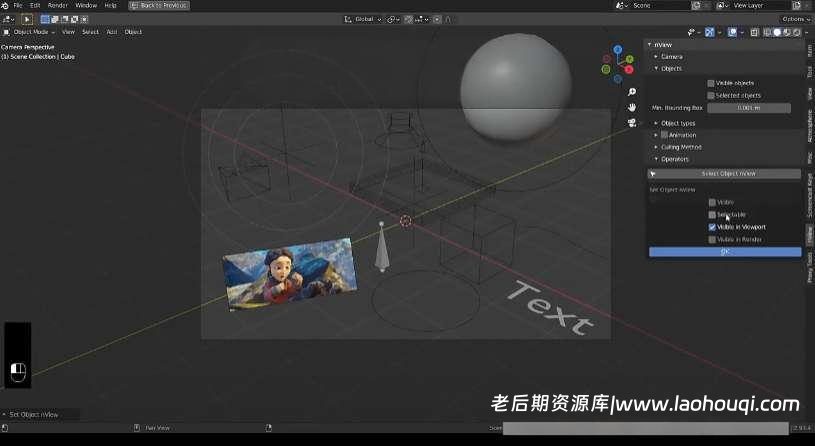The width and height of the screenshot is (815, 446).
Task: Click the Blender logo icon
Action: point(5,5)
